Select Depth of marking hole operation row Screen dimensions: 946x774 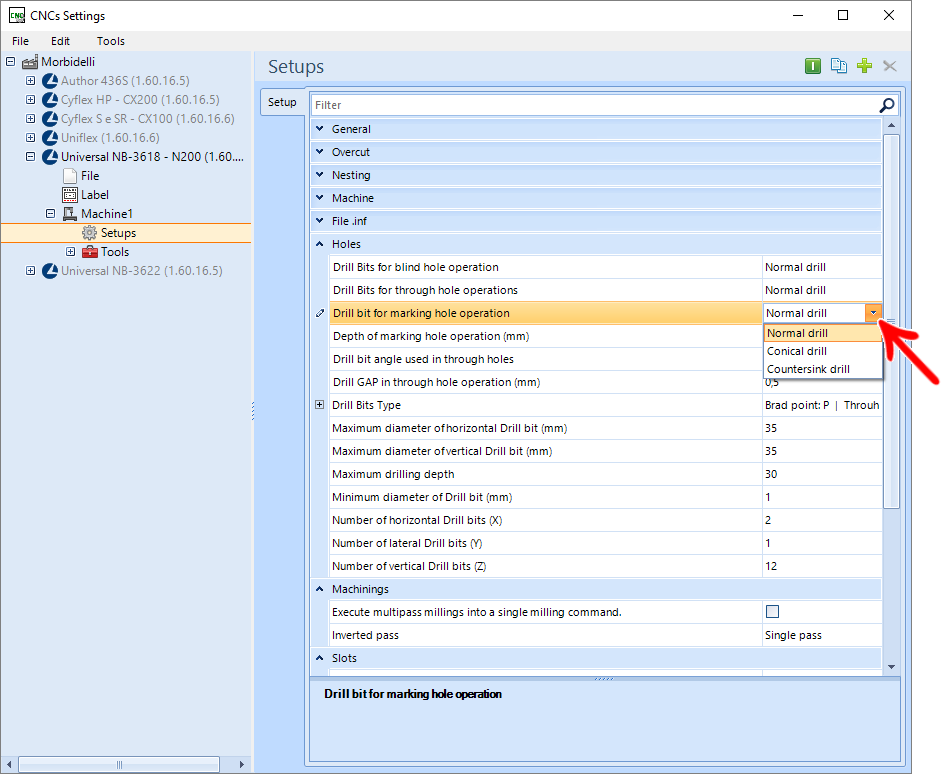[546, 336]
